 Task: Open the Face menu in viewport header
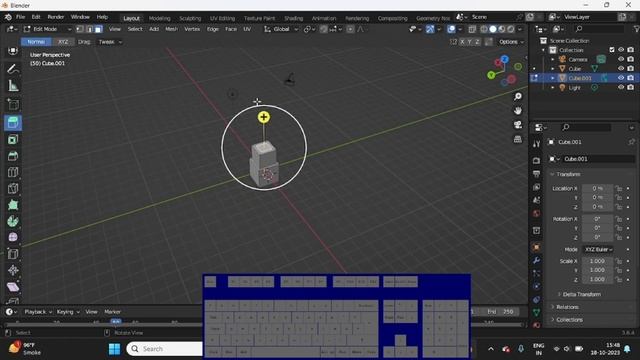point(231,29)
